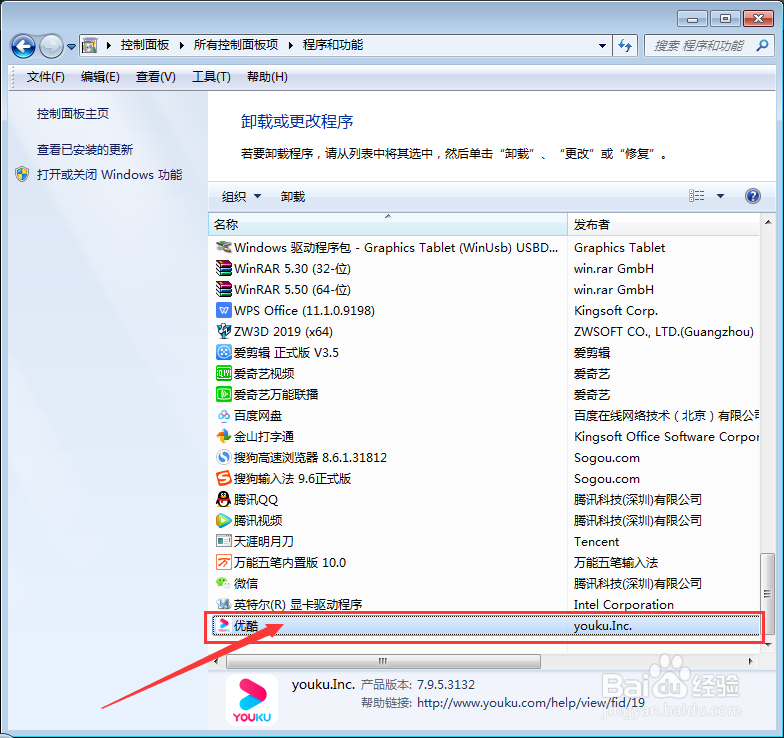Image resolution: width=784 pixels, height=738 pixels.
Task: Select the WPS Office icon
Action: pos(224,310)
